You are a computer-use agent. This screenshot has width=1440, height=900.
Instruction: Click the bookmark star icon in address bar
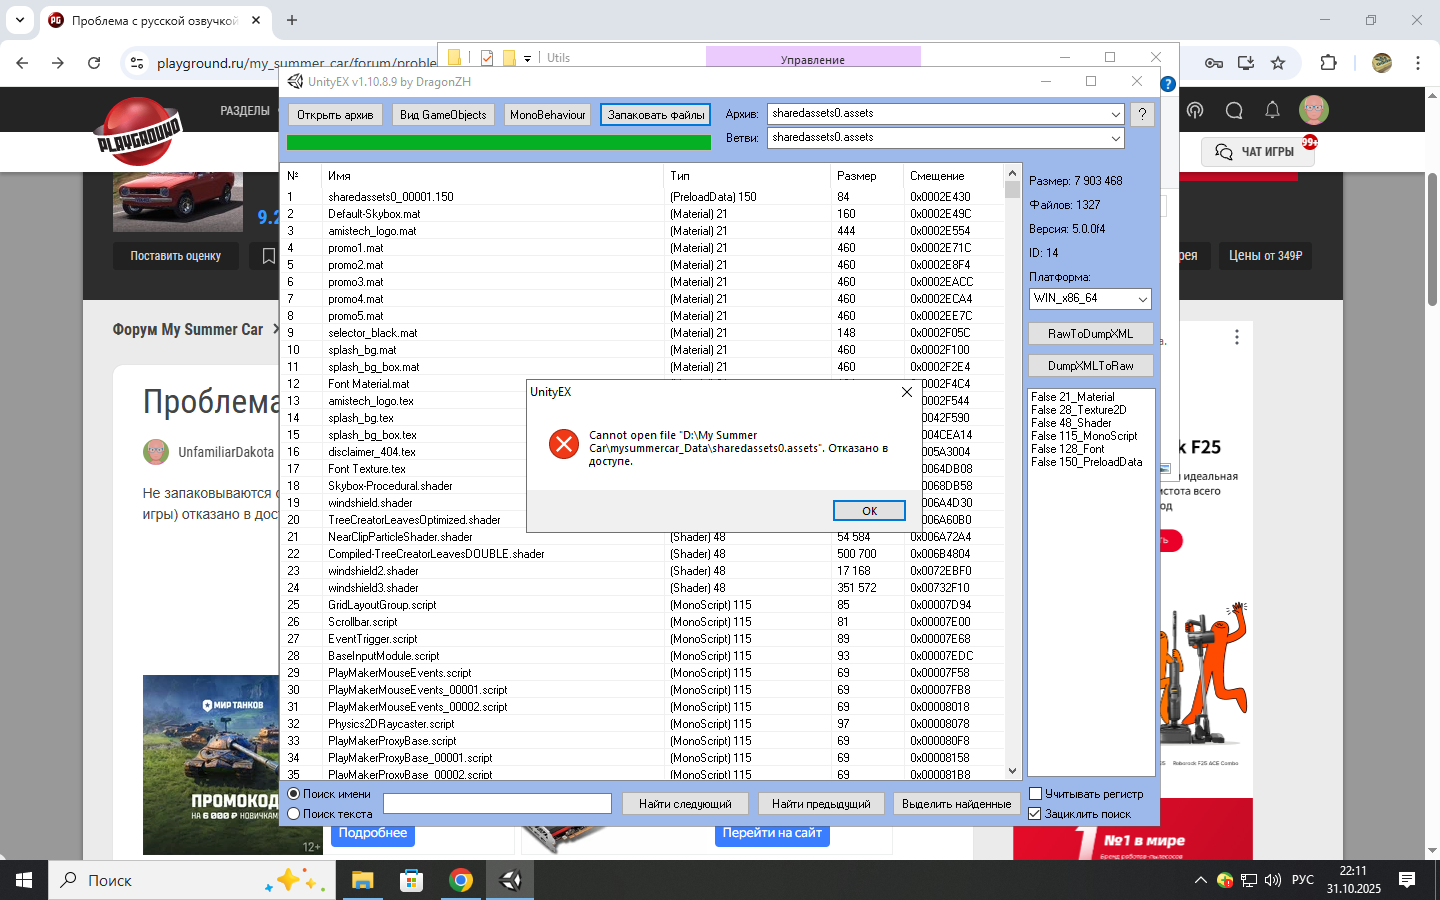pyautogui.click(x=1278, y=63)
